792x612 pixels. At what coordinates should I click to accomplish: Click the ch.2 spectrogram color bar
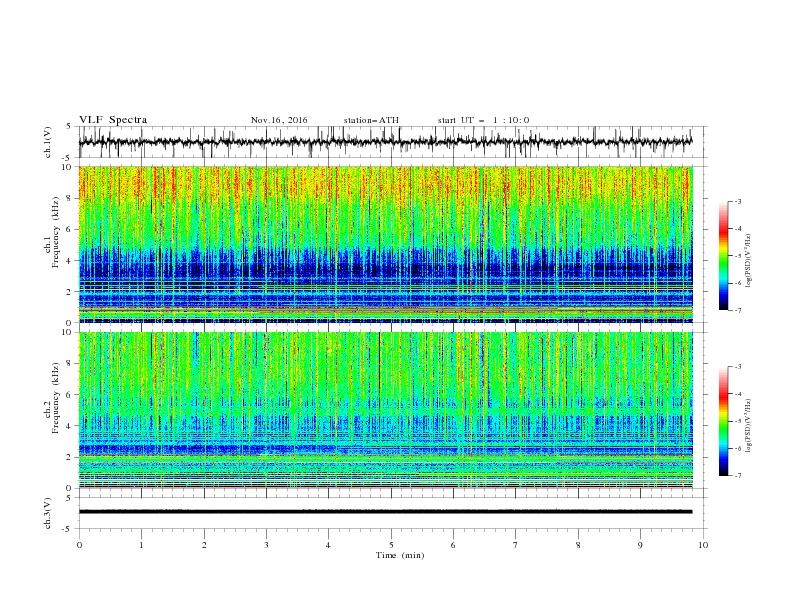(x=723, y=421)
